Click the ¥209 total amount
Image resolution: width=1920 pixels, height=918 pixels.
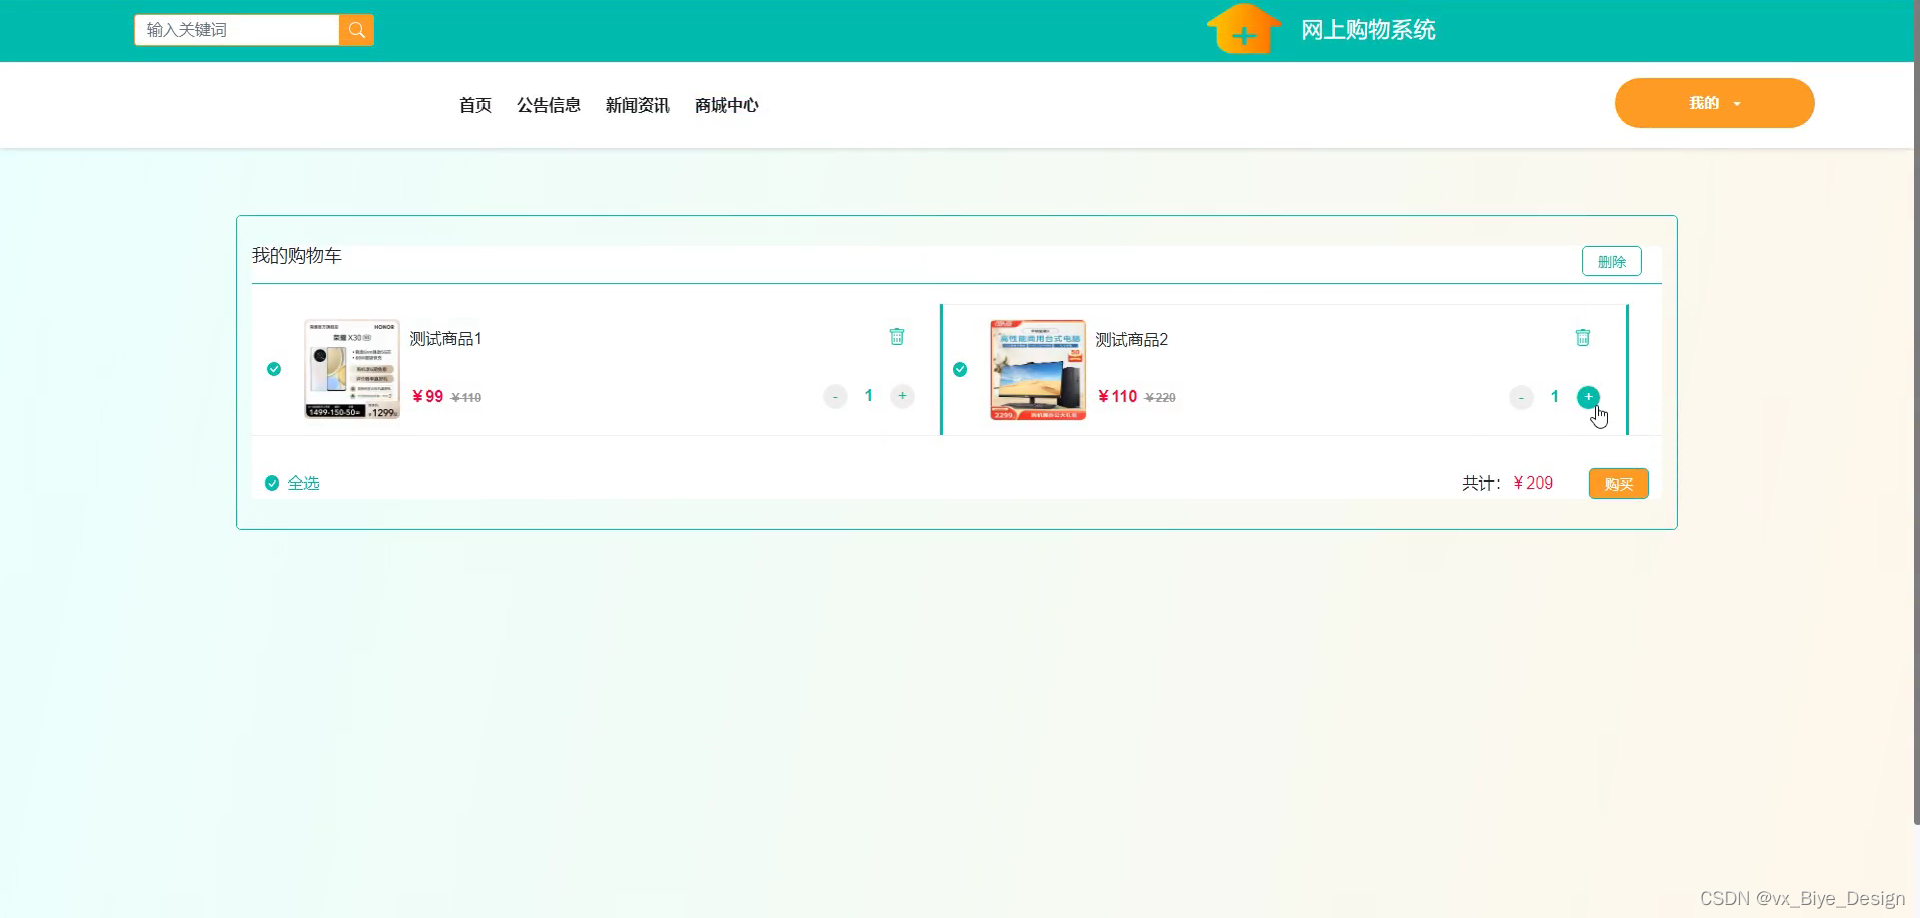click(1533, 483)
